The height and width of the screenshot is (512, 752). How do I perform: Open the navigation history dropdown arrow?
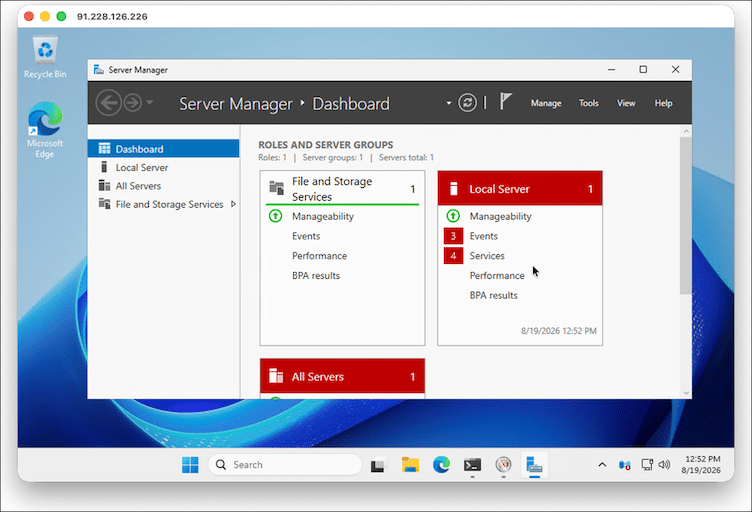[150, 102]
